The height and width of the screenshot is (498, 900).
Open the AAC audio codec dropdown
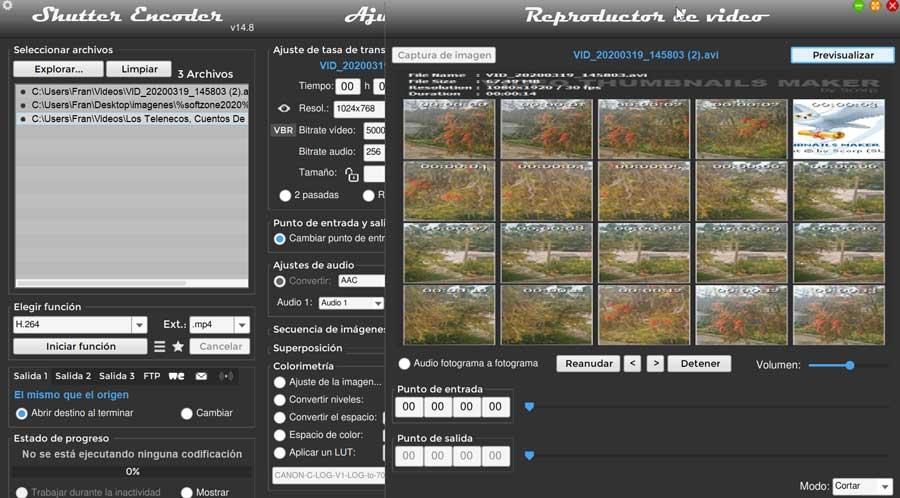(x=362, y=281)
